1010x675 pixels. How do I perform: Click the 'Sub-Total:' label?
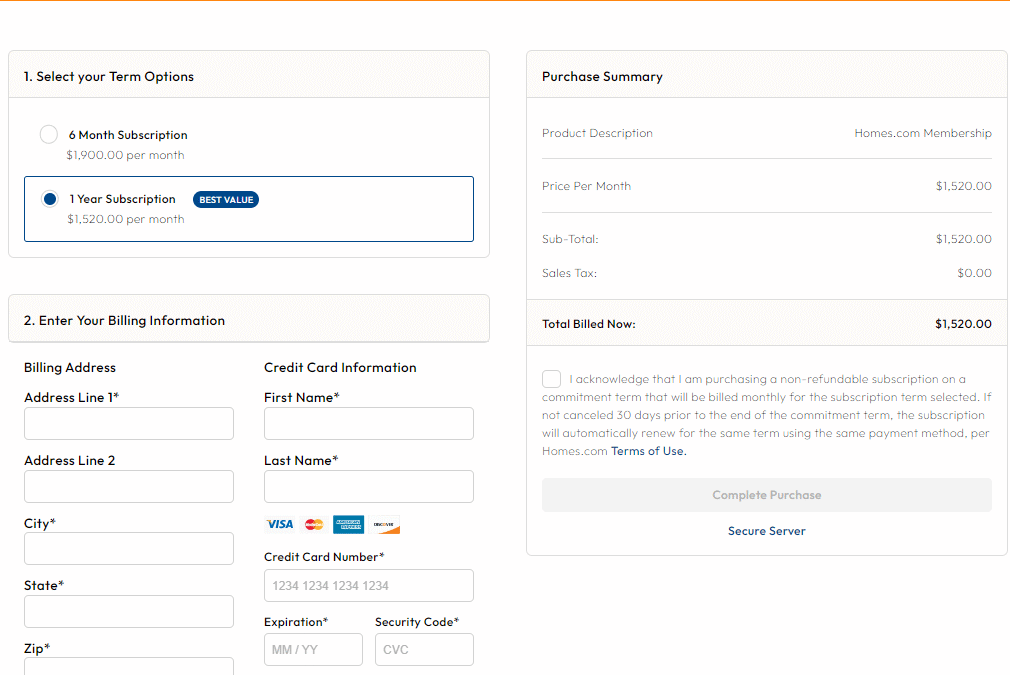point(570,238)
